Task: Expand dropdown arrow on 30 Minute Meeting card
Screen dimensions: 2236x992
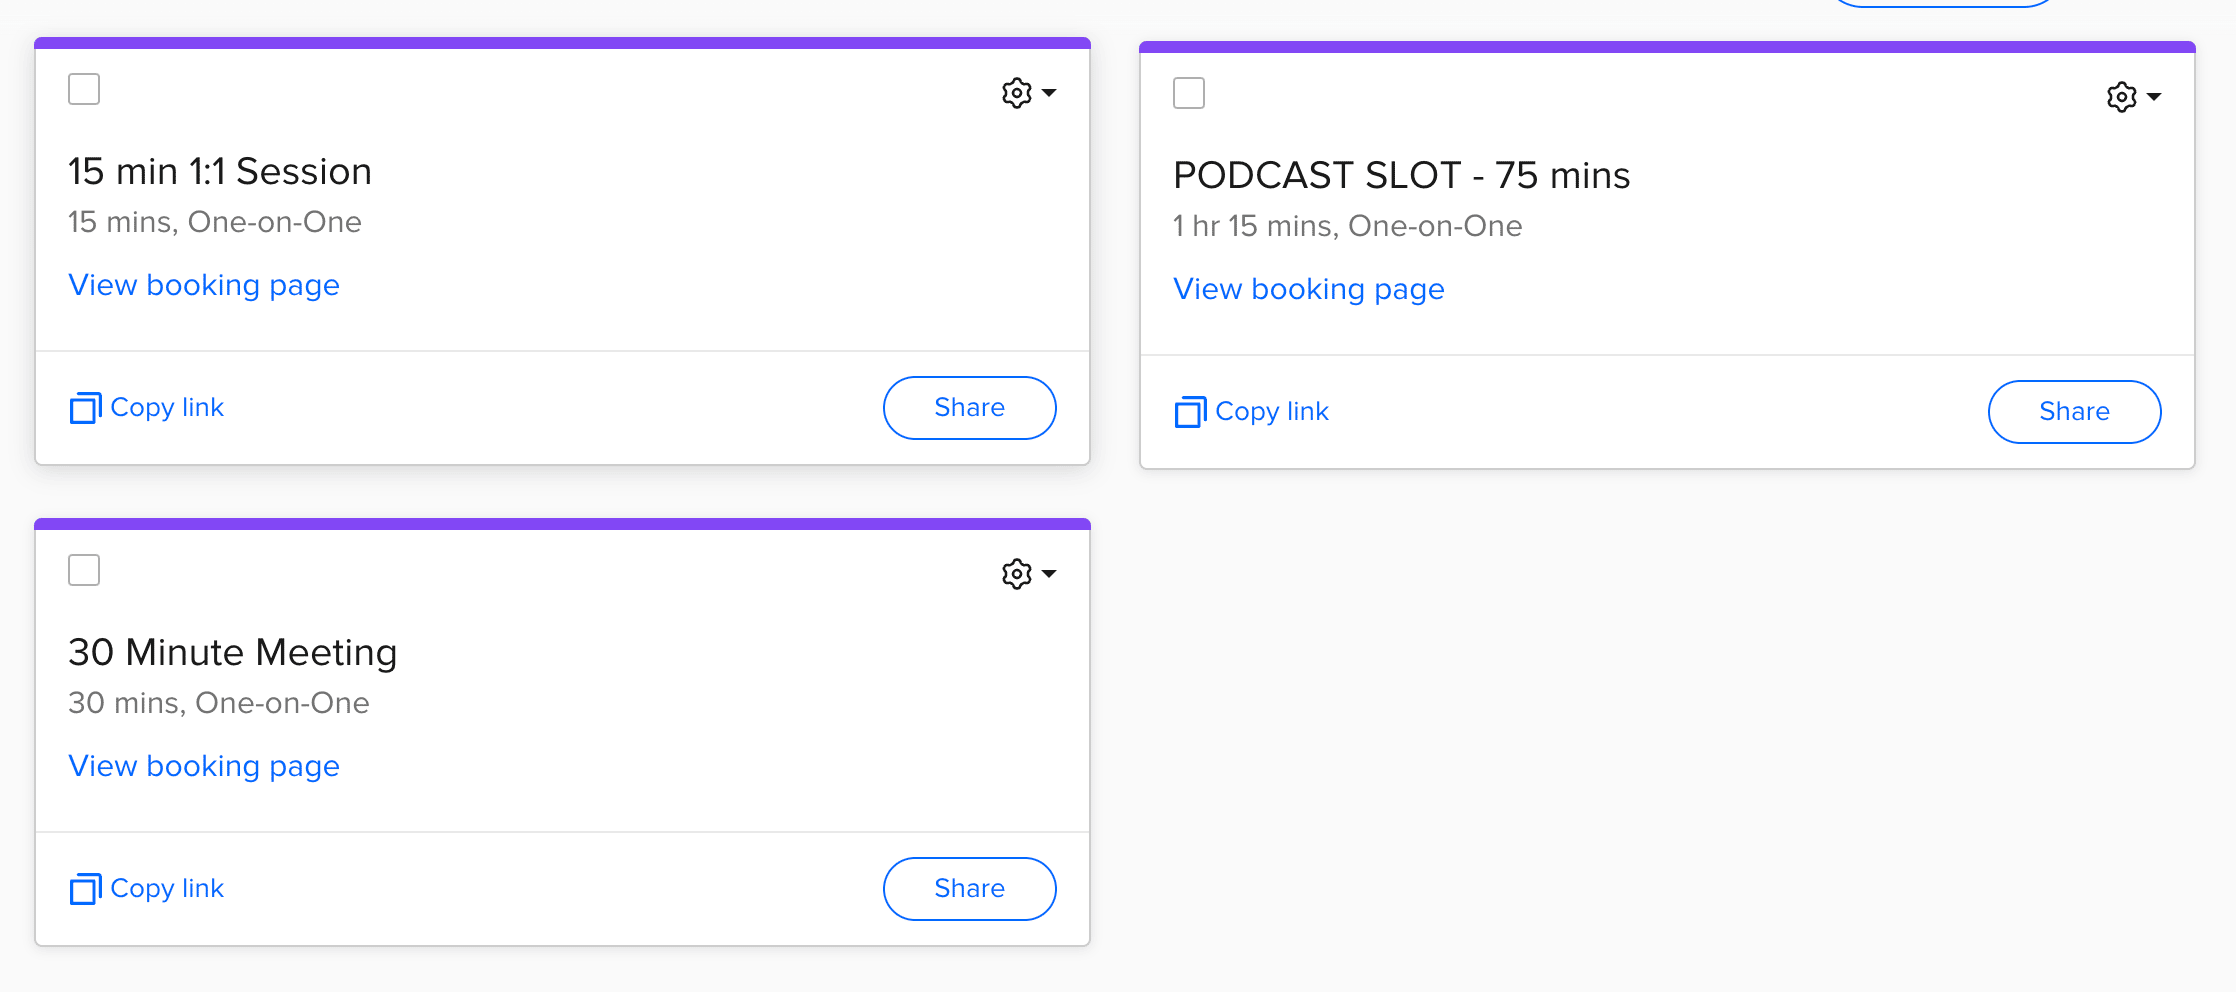Action: point(1049,574)
